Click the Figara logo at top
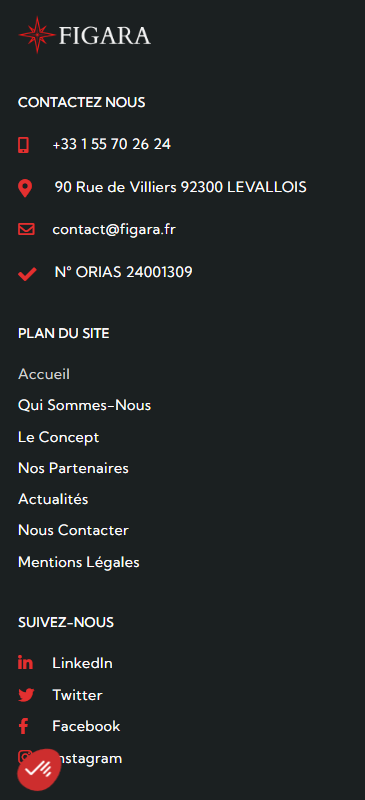365x800 pixels. [85, 35]
